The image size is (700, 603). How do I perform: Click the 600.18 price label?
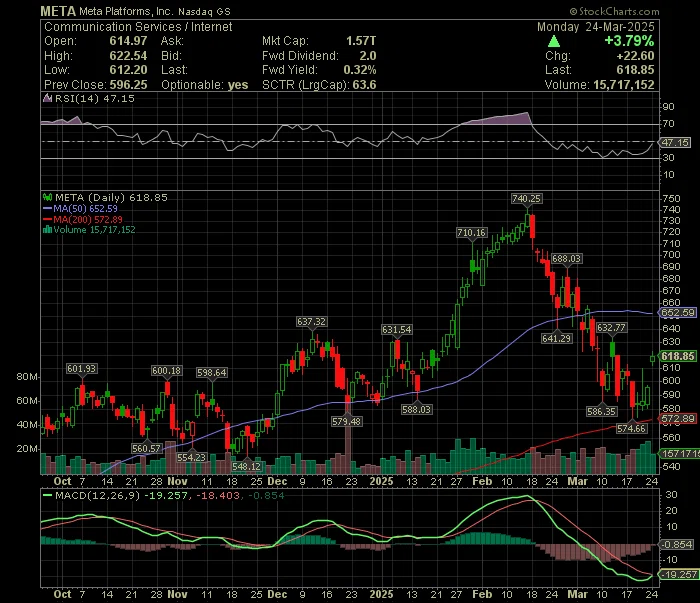pyautogui.click(x=167, y=370)
